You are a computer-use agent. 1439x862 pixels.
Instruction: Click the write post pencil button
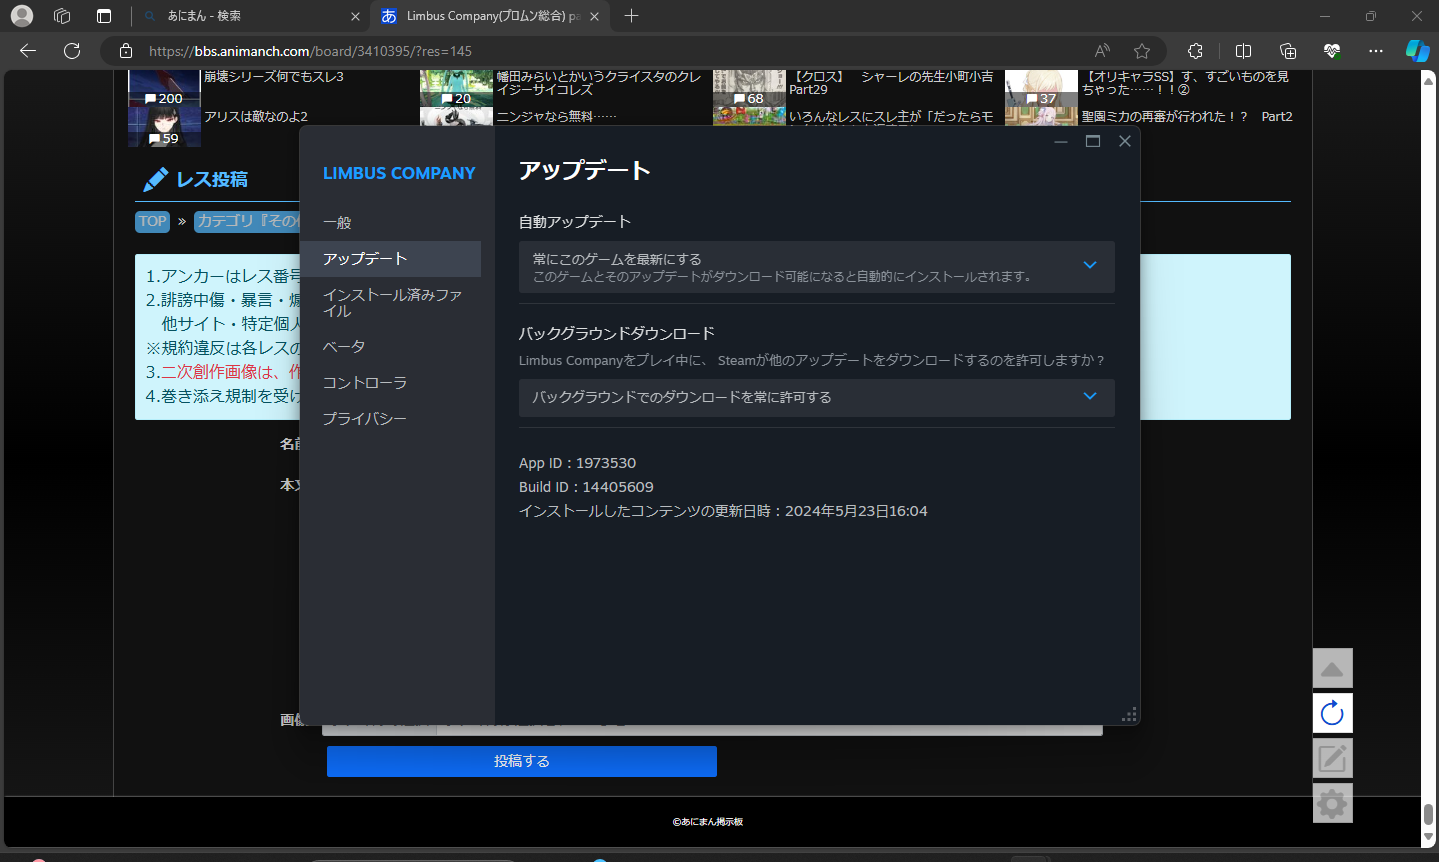[1332, 758]
